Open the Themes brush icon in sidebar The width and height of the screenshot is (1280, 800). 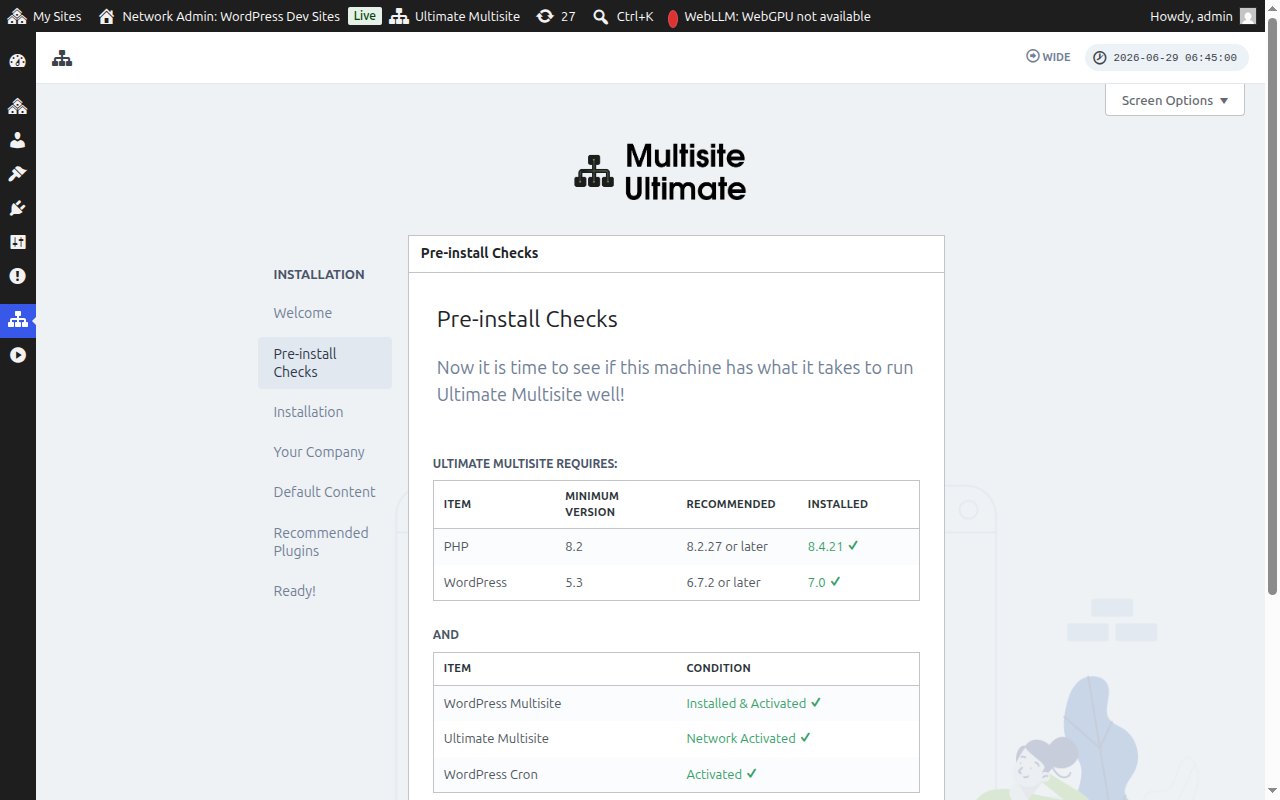[x=17, y=174]
